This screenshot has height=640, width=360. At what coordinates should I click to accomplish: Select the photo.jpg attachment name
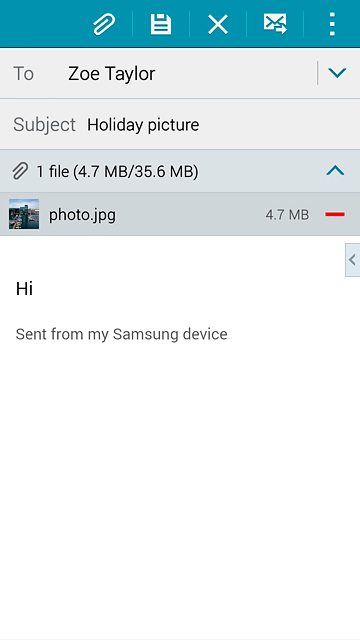tap(82, 215)
